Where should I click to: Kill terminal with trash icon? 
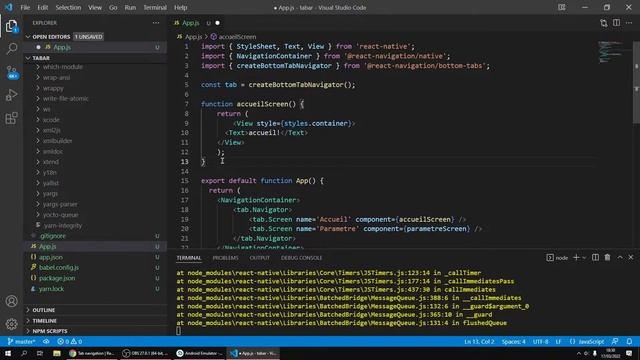607,258
